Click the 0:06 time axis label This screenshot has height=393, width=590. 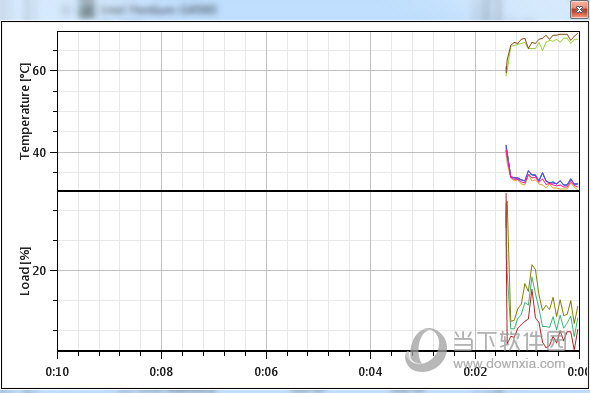click(266, 372)
